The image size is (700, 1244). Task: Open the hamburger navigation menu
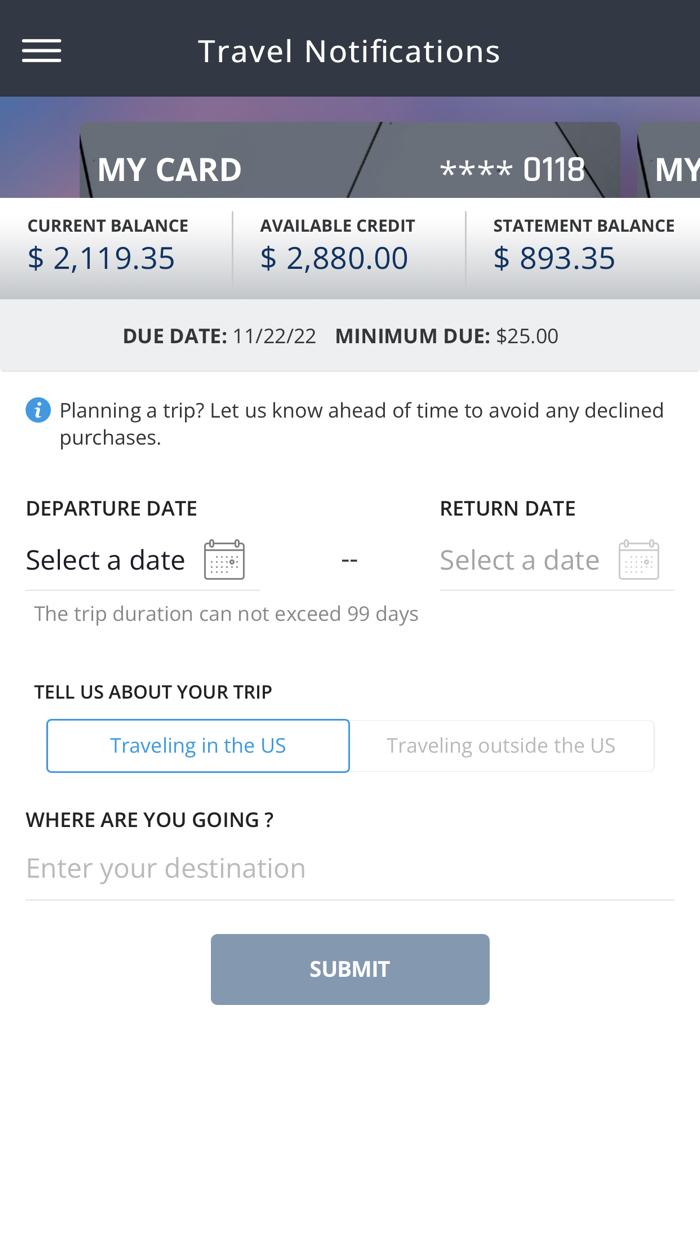tap(41, 49)
